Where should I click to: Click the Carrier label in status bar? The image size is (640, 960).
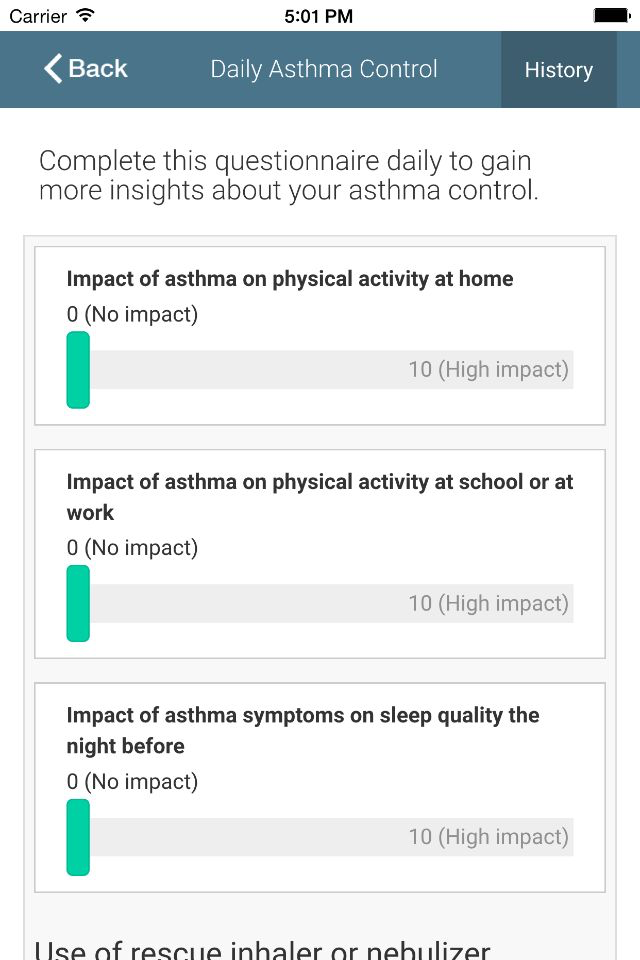(38, 16)
